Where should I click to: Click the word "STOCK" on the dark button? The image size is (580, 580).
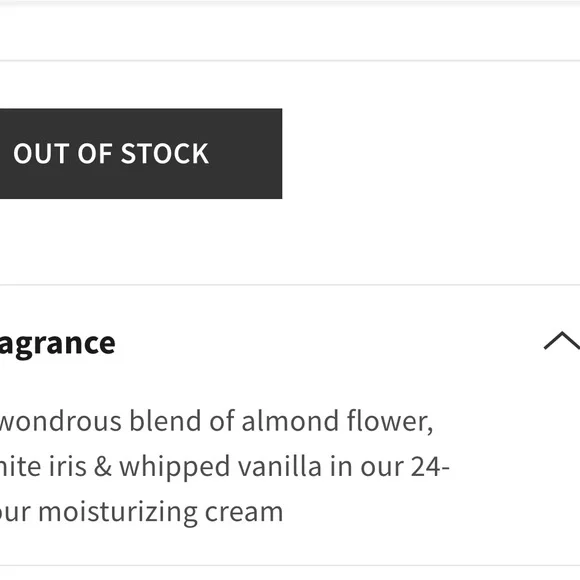pos(165,154)
